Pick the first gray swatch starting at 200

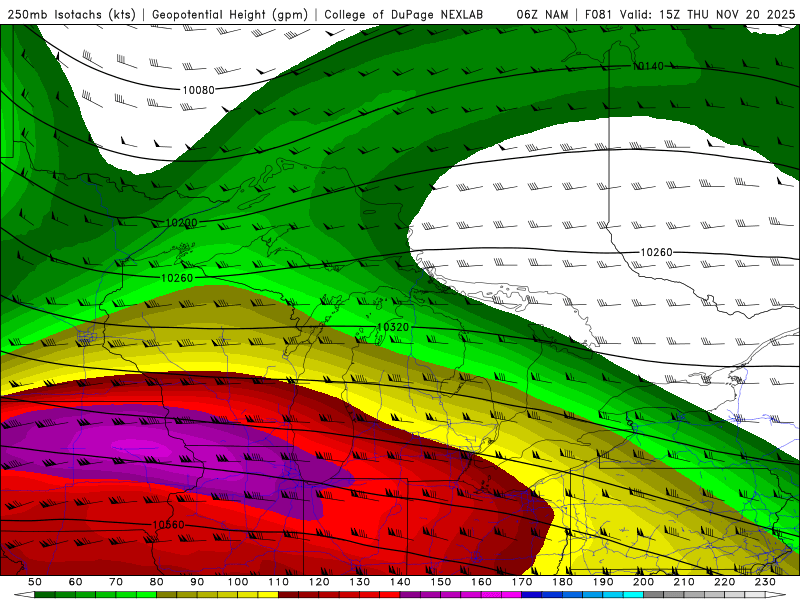[x=654, y=595]
